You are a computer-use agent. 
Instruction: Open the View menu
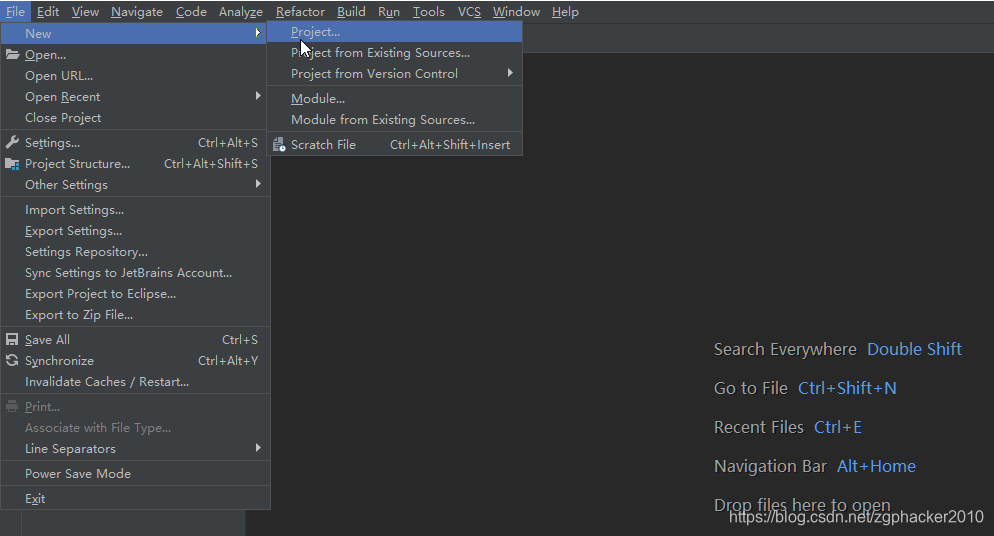click(85, 11)
